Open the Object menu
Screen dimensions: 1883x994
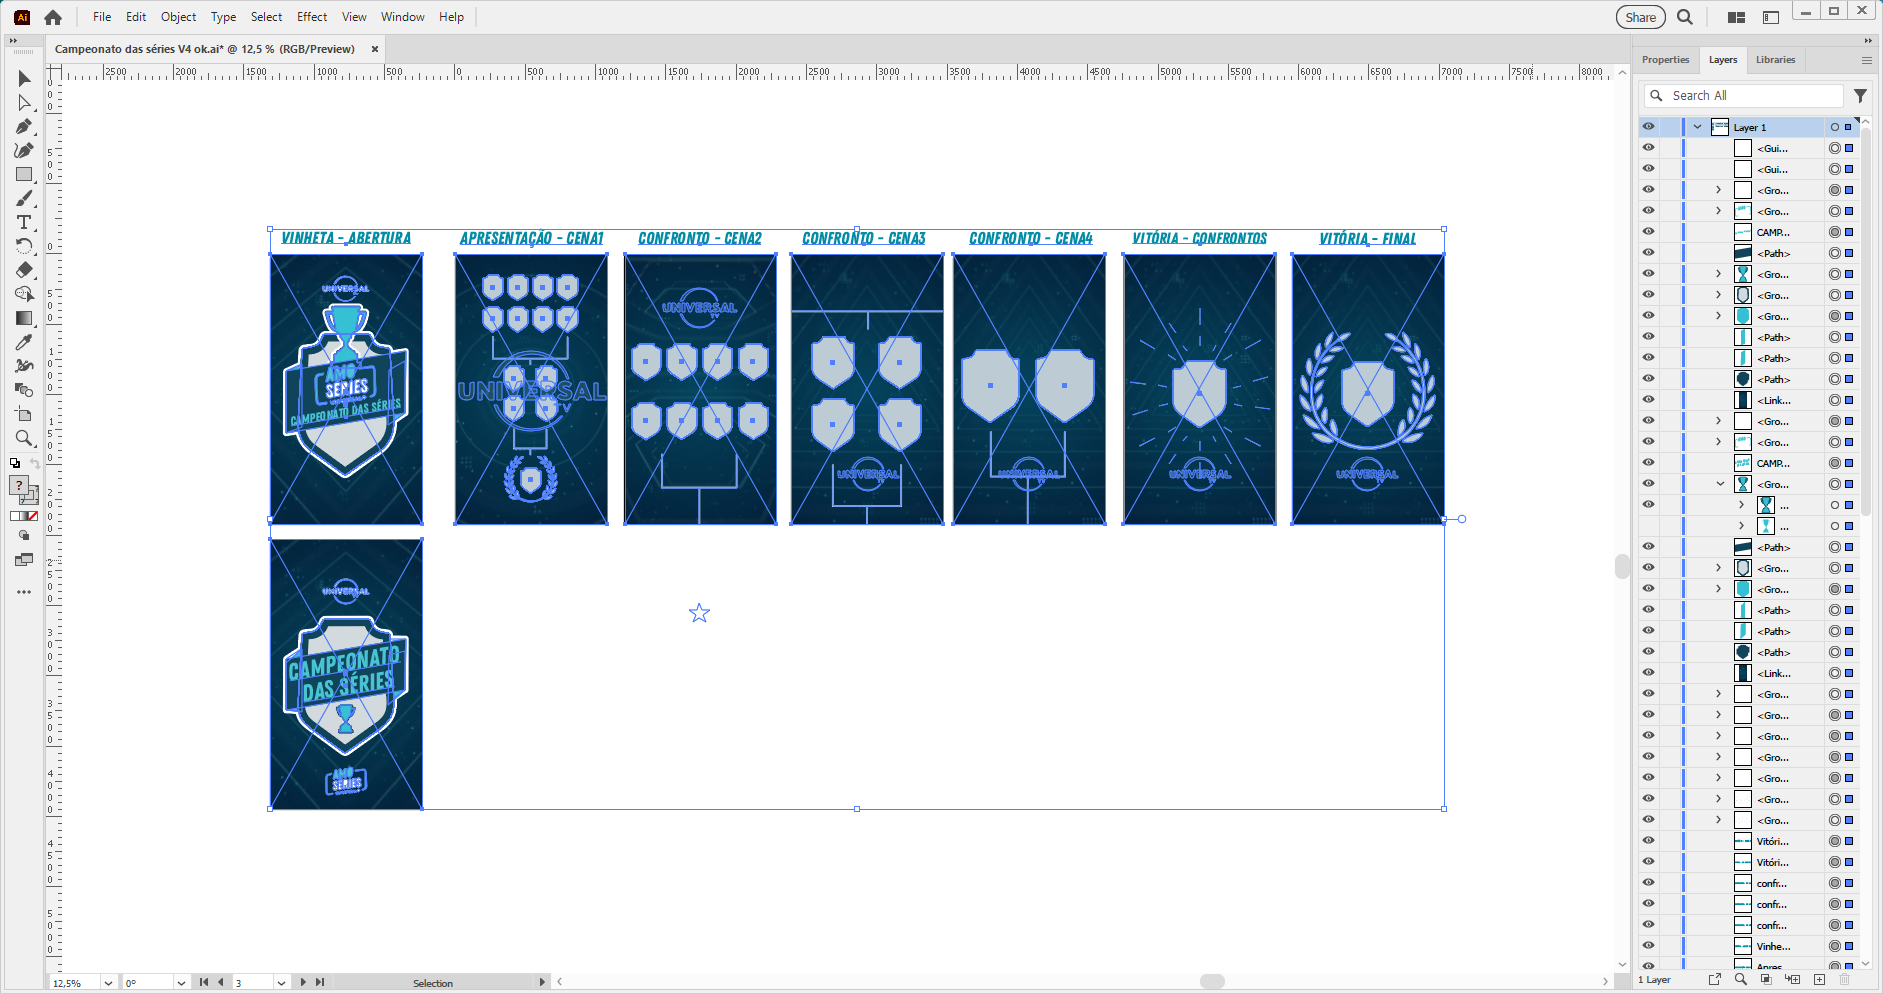pos(179,17)
